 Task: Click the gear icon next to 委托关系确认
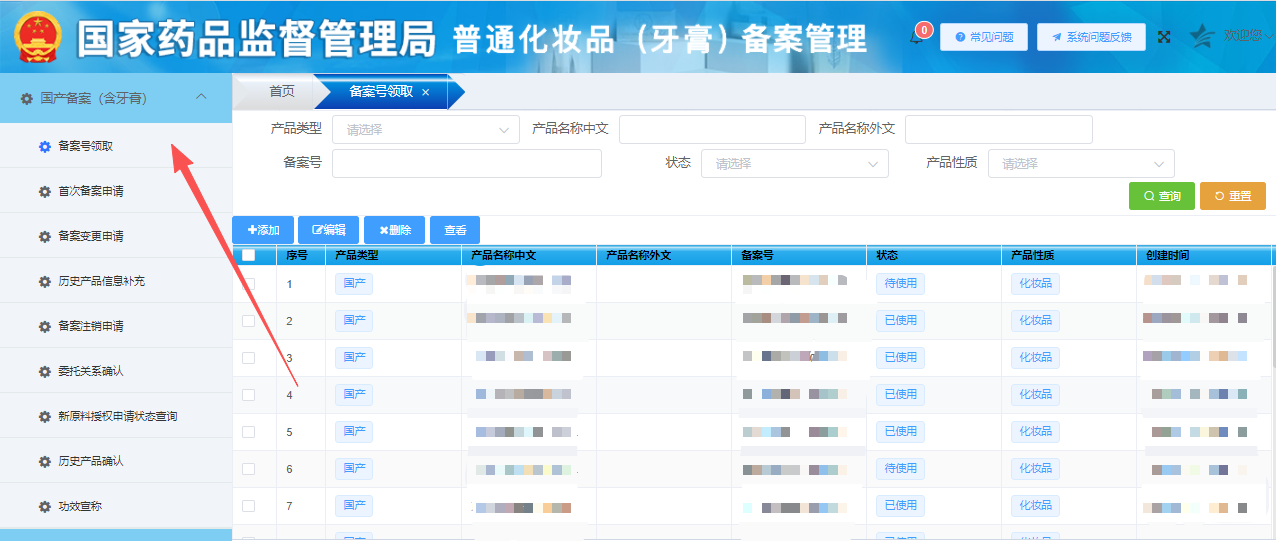[x=44, y=371]
